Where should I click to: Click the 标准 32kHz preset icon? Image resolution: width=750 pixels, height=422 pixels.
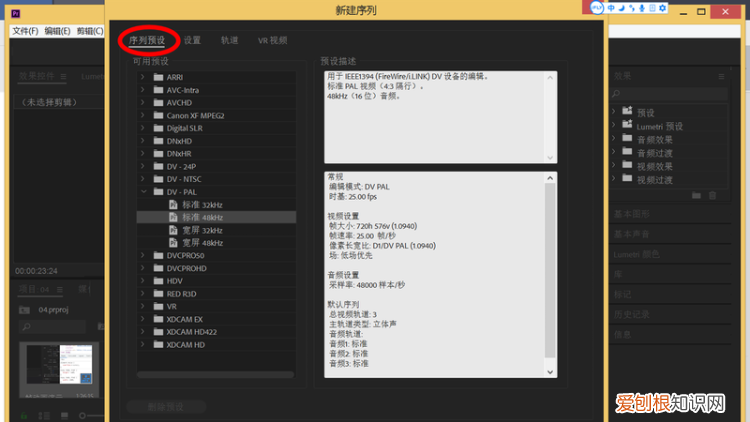(173, 204)
